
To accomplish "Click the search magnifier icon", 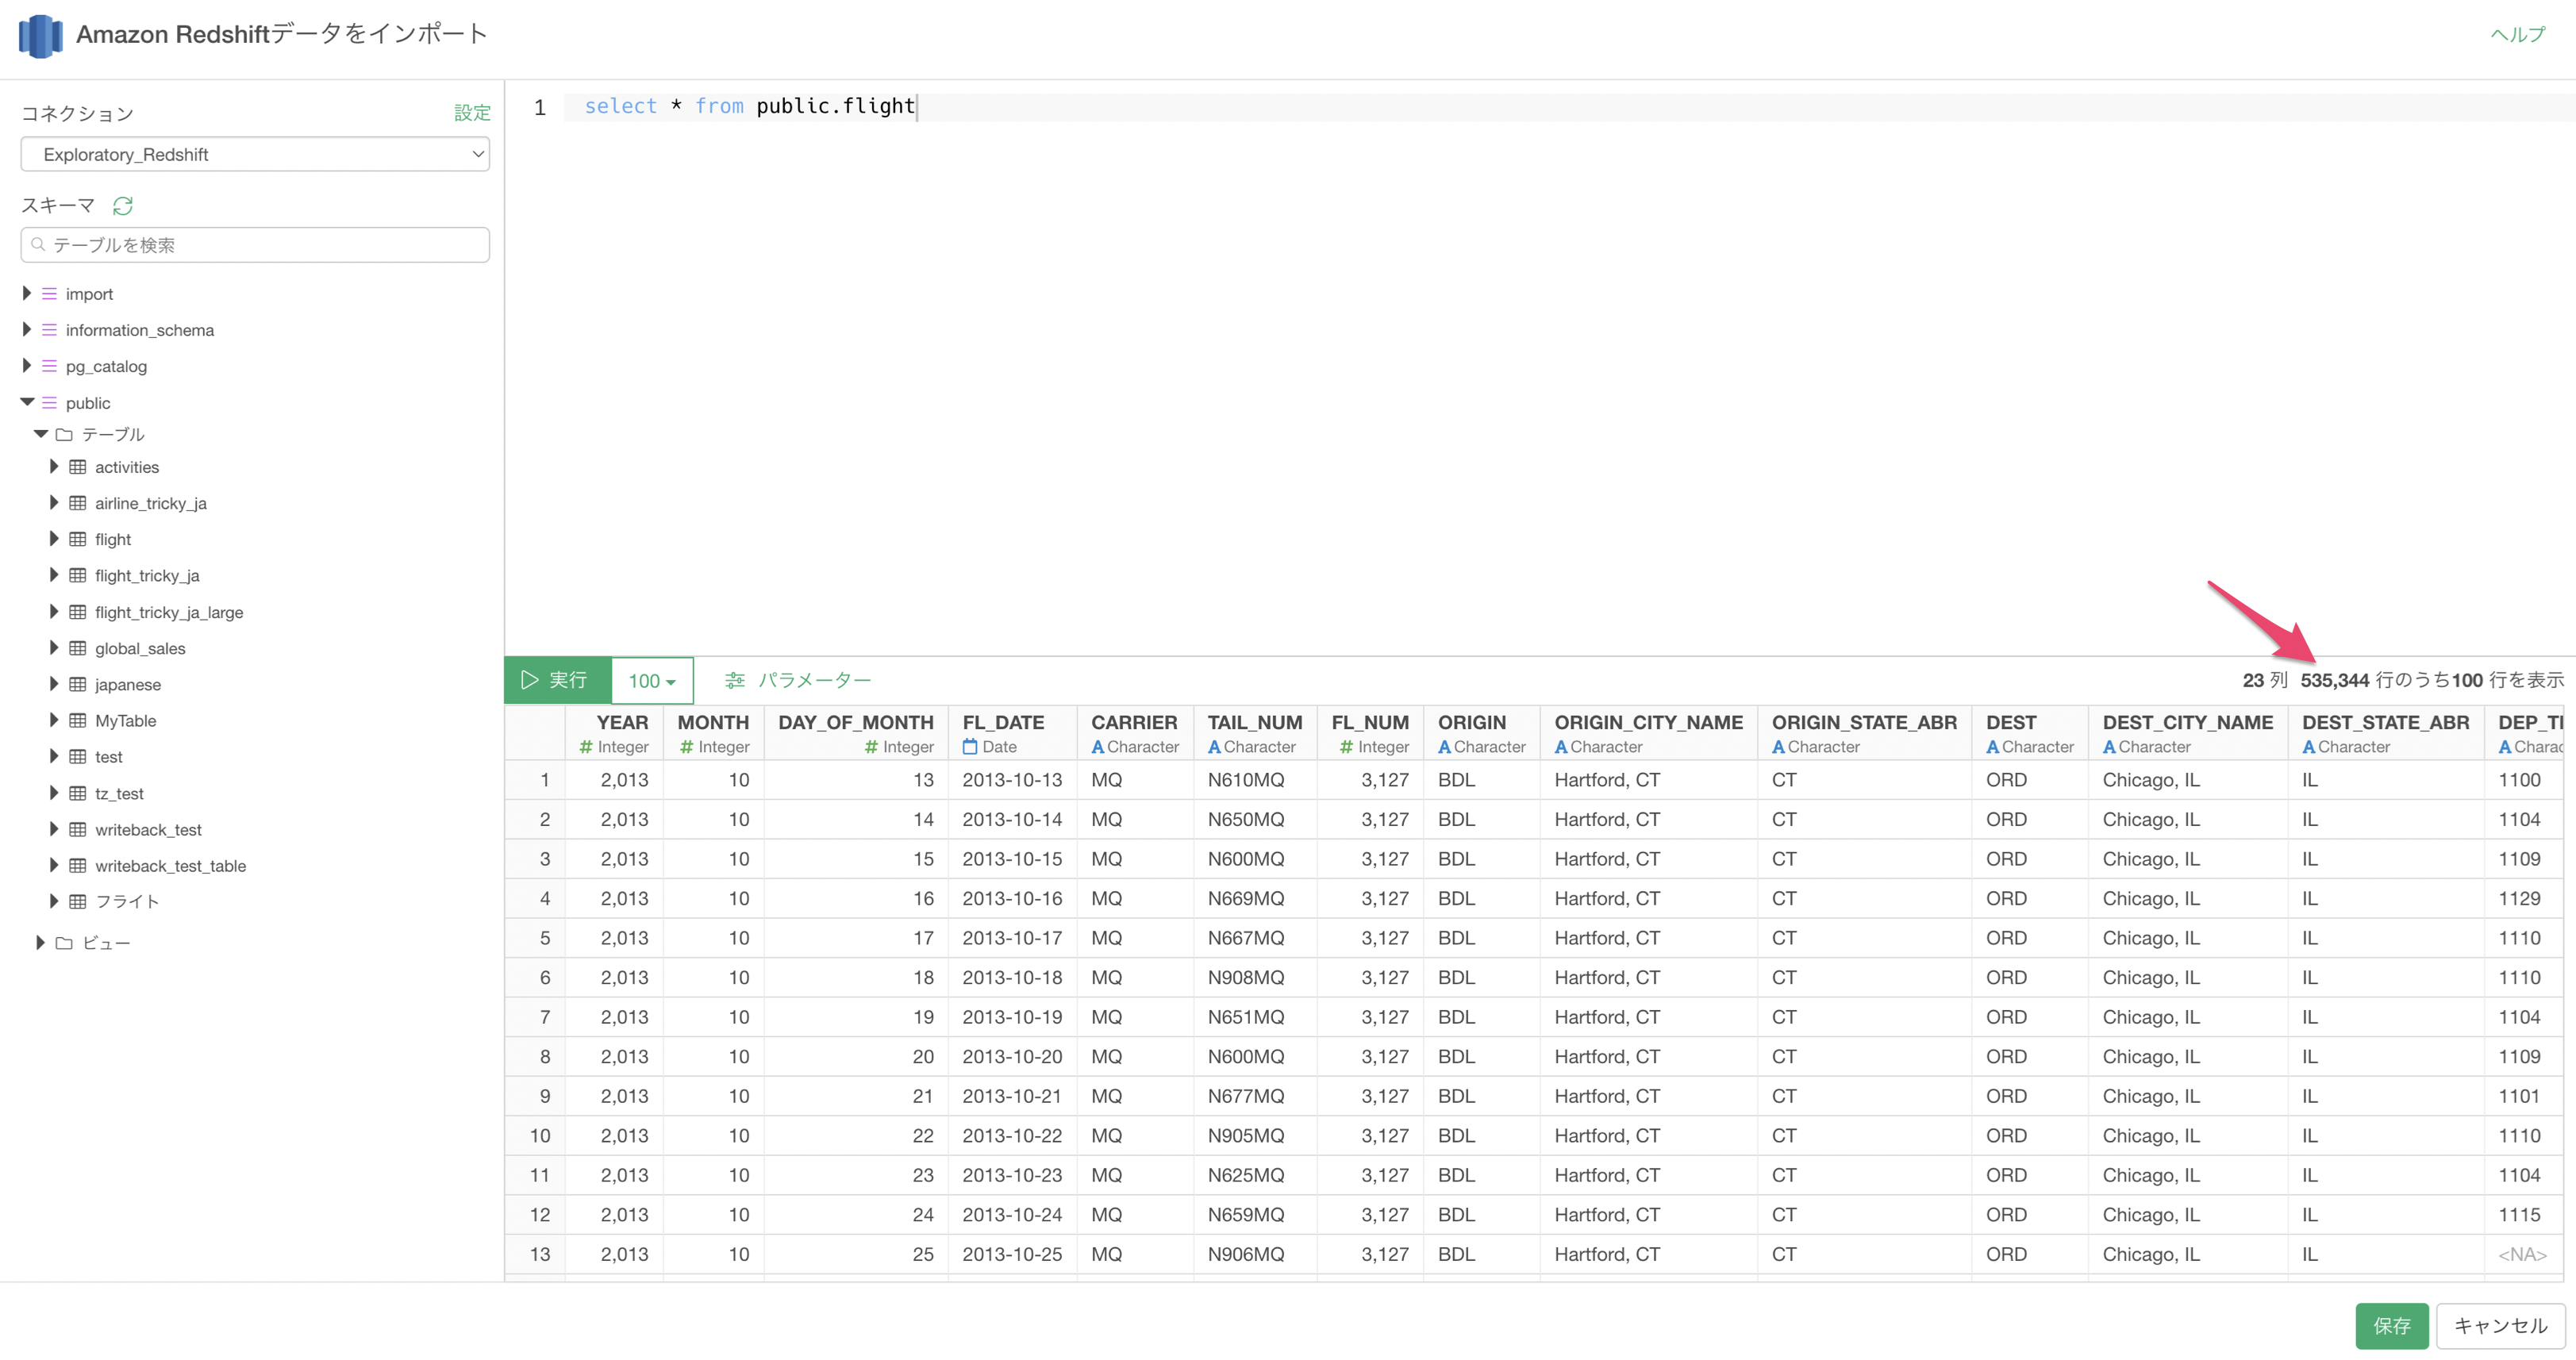I will tap(38, 244).
